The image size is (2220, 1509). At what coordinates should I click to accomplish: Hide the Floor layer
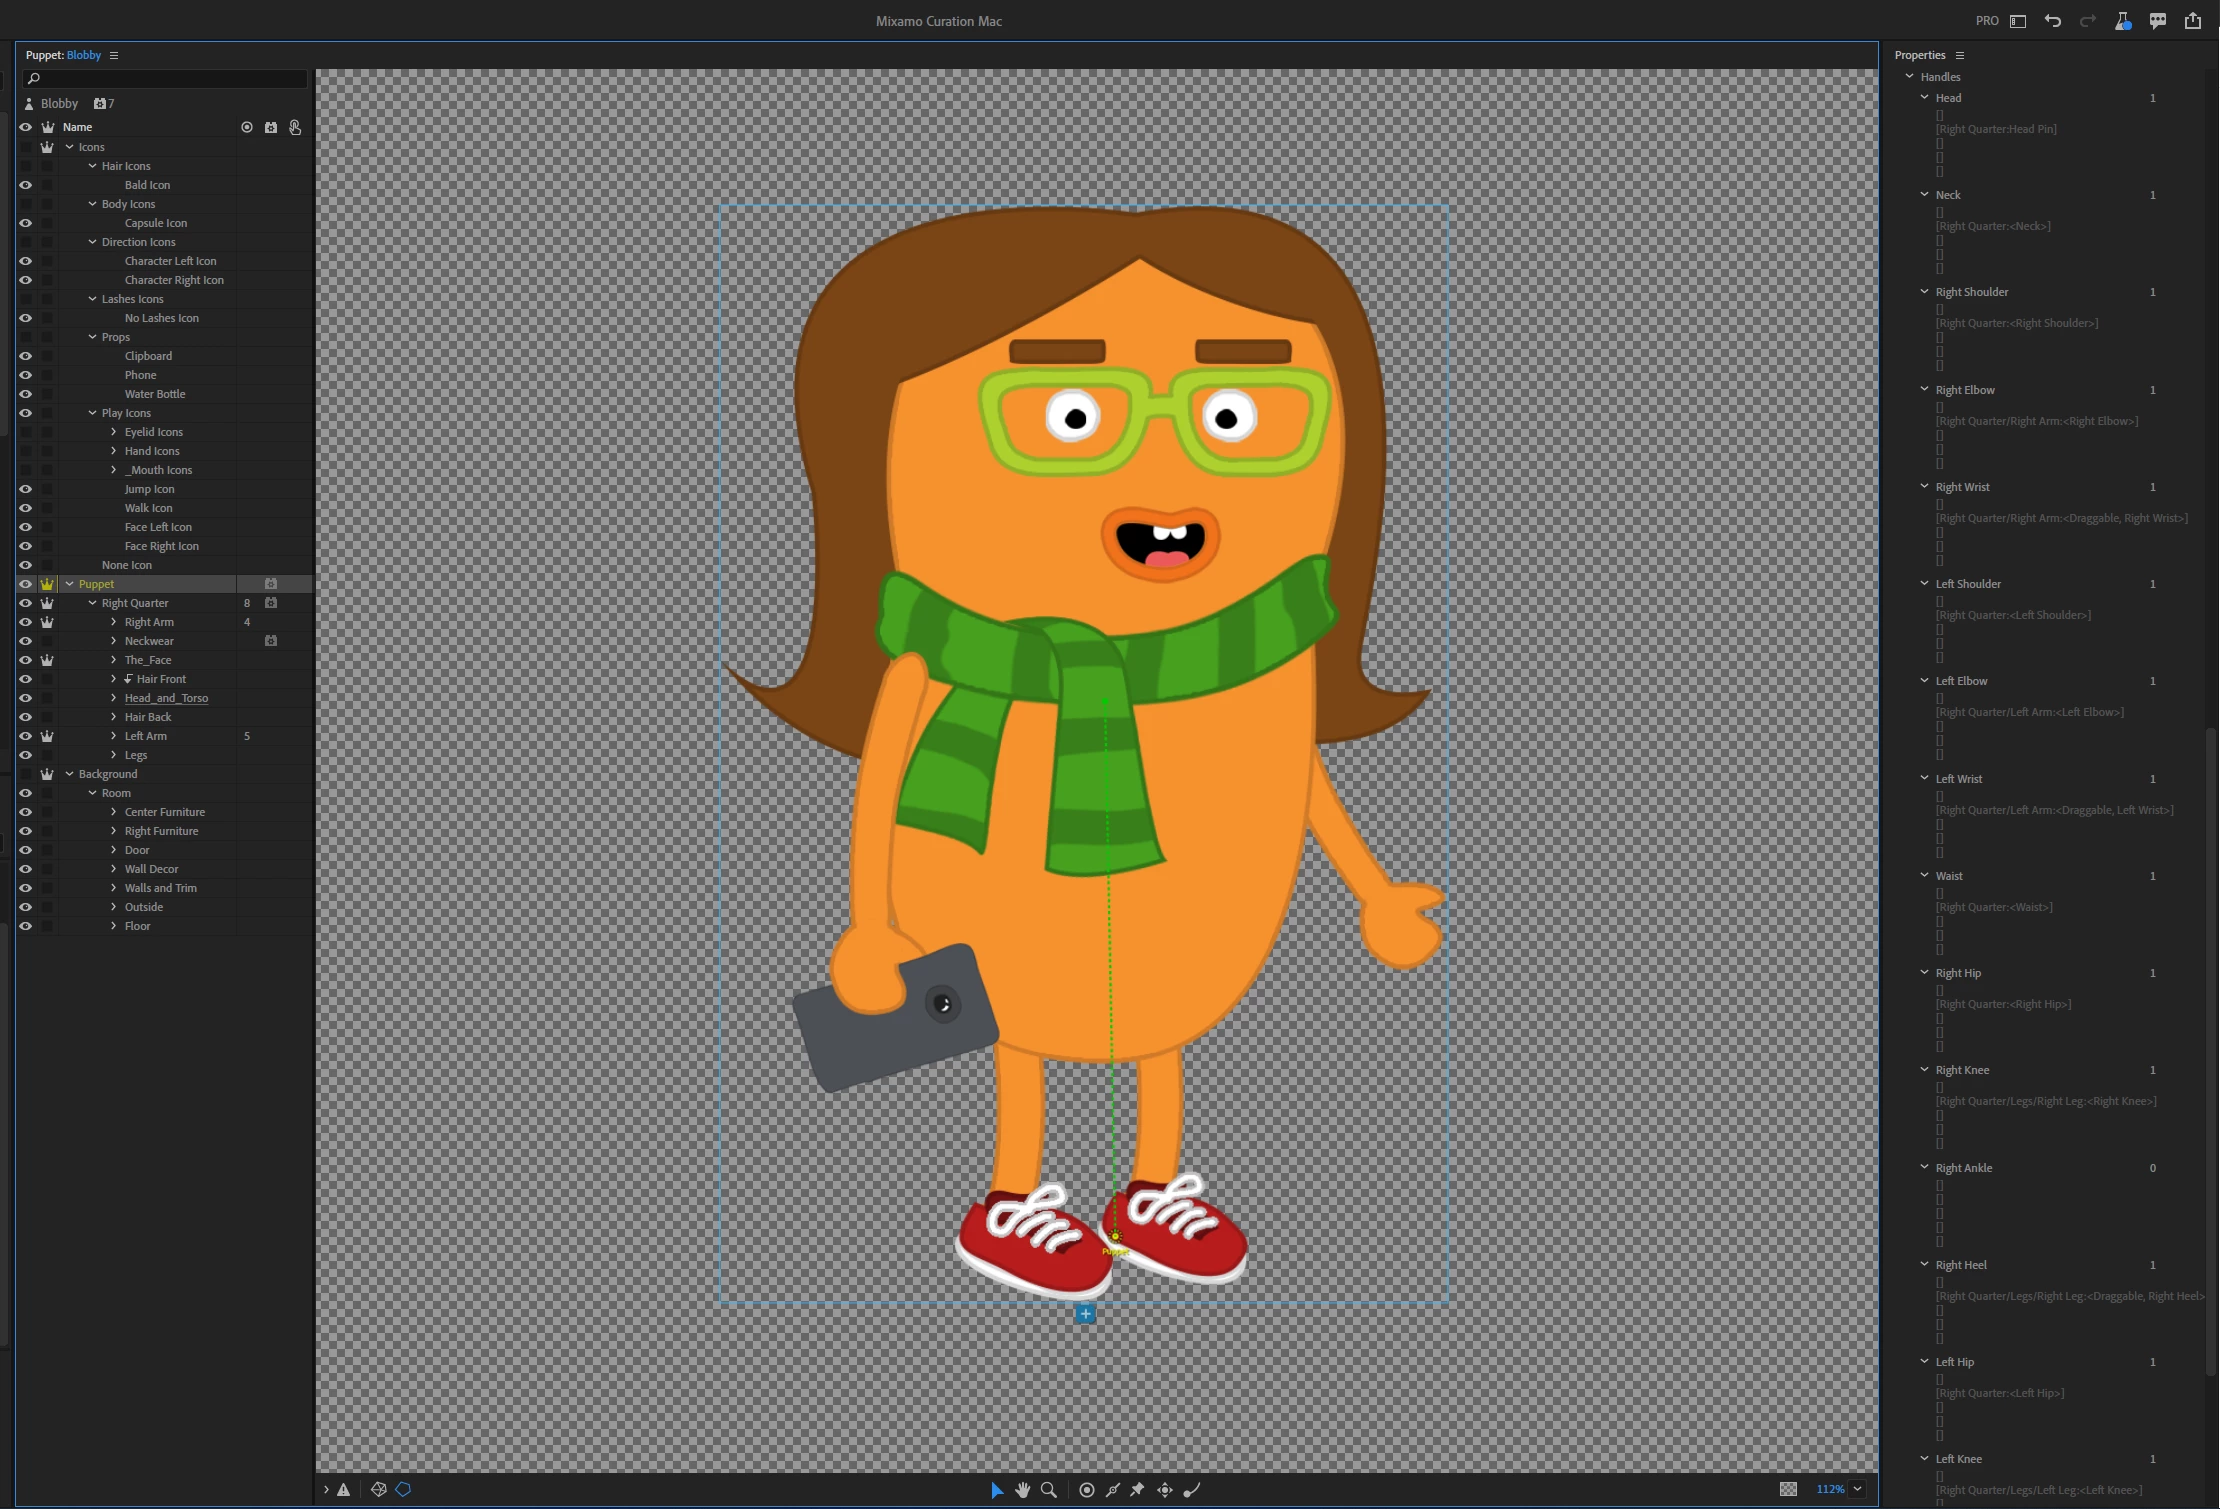(x=26, y=926)
